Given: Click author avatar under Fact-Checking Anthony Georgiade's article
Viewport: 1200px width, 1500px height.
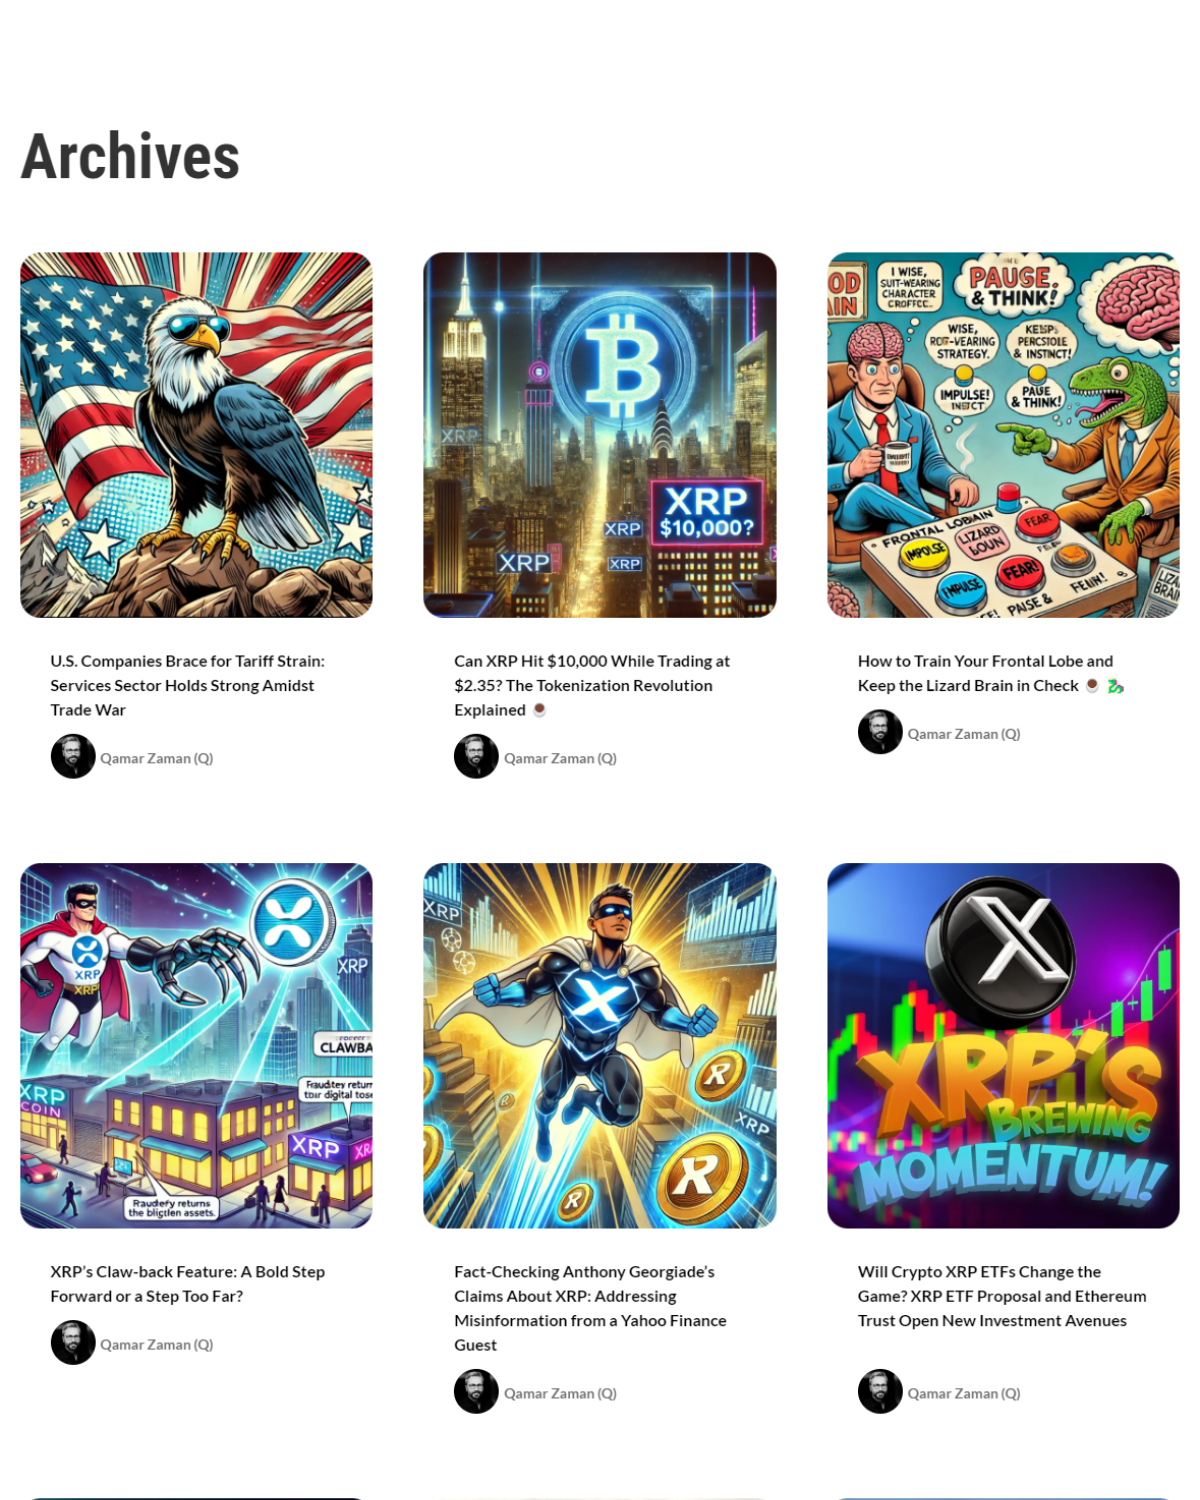Looking at the screenshot, I should click(476, 1392).
